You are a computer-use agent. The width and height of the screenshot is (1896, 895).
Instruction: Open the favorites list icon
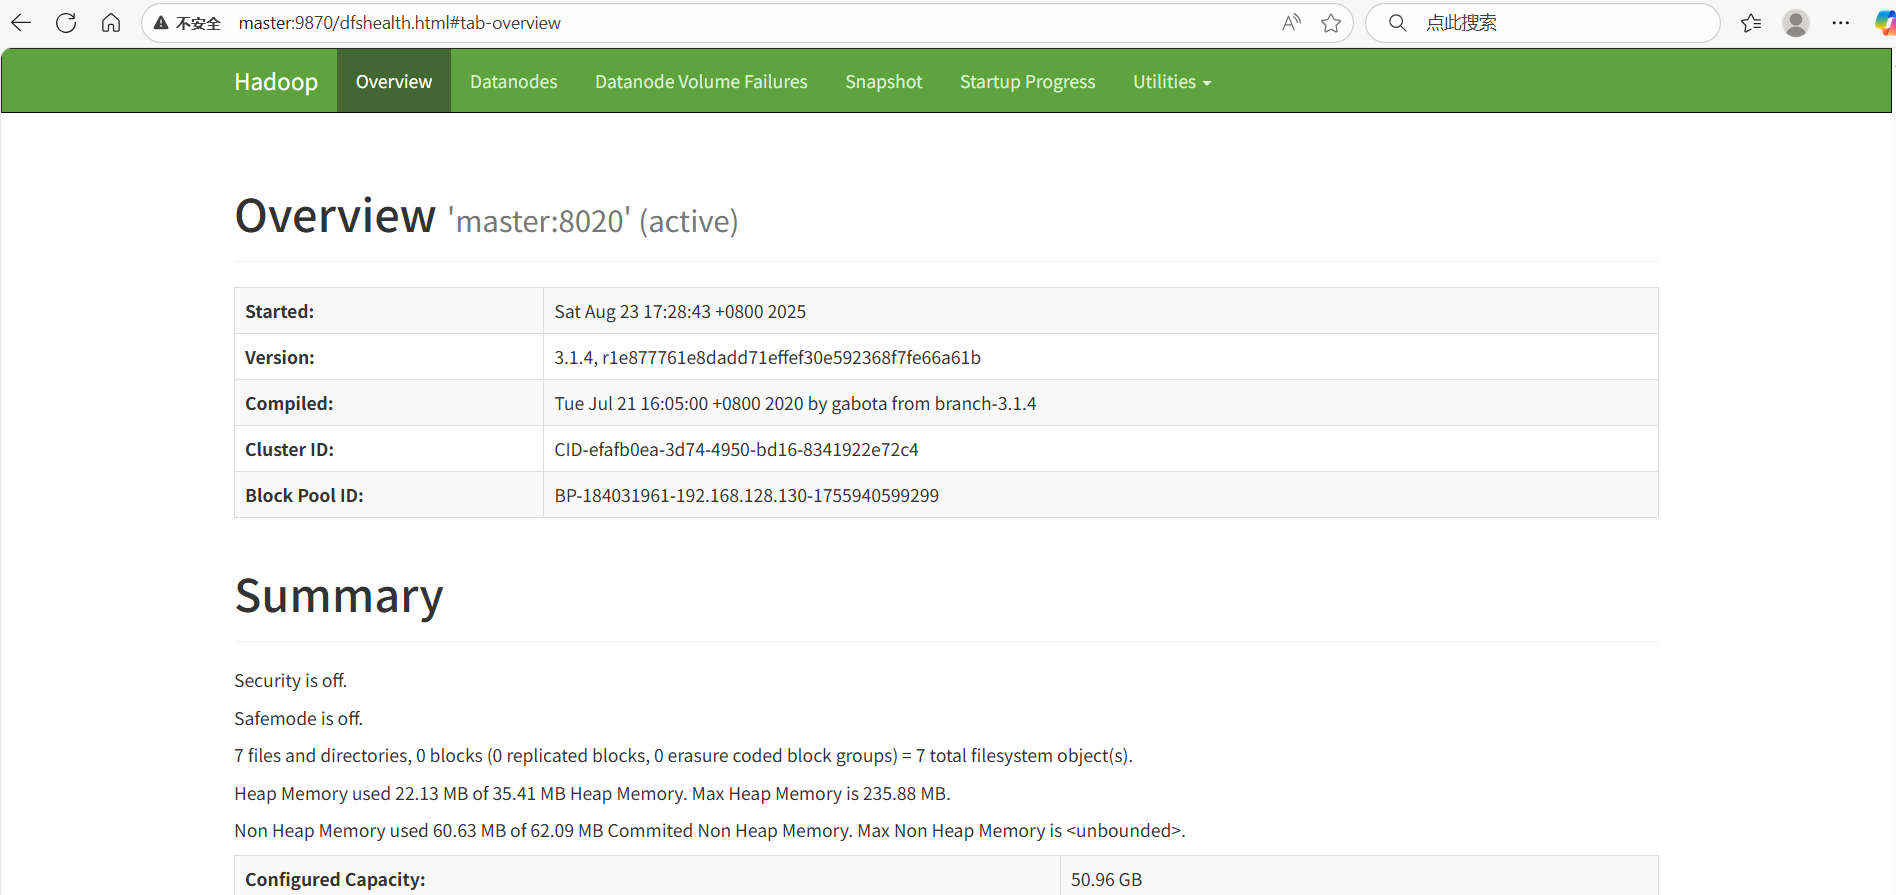pyautogui.click(x=1751, y=23)
